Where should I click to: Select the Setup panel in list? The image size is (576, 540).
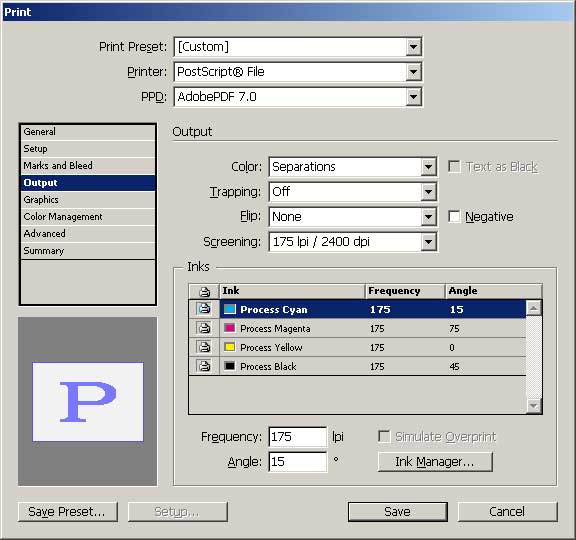point(88,149)
